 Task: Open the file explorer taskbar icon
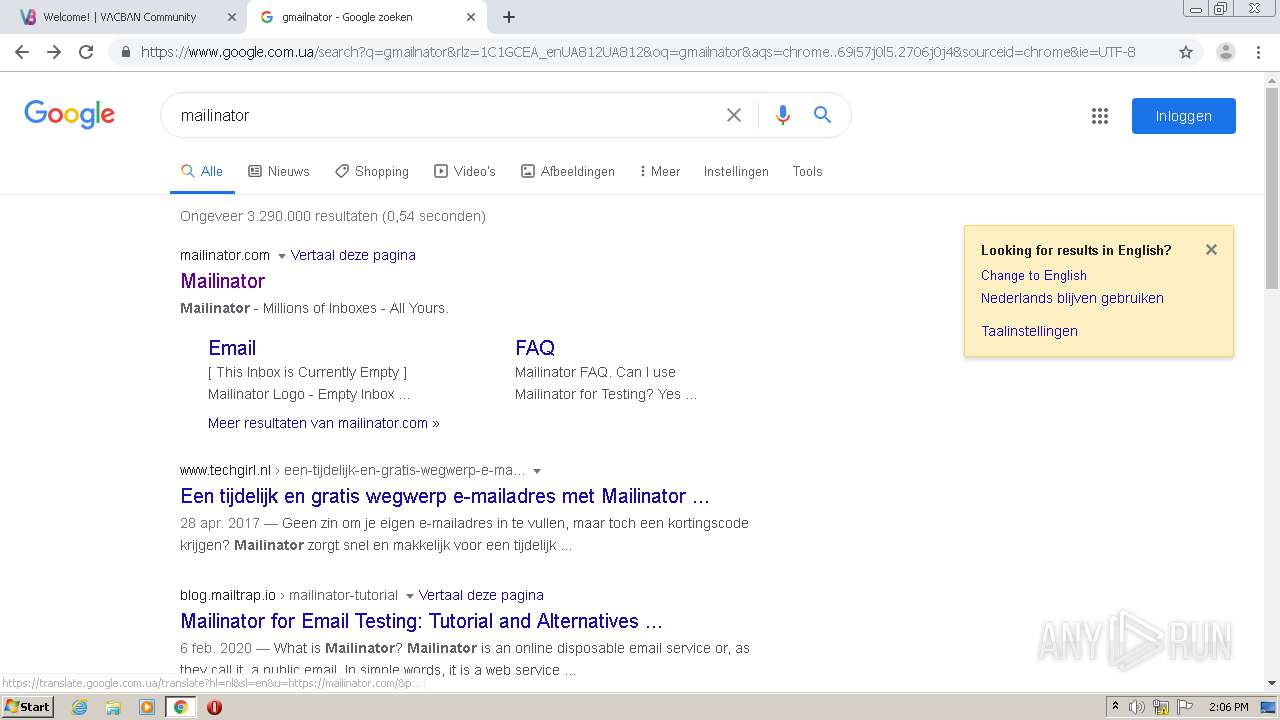(x=113, y=707)
